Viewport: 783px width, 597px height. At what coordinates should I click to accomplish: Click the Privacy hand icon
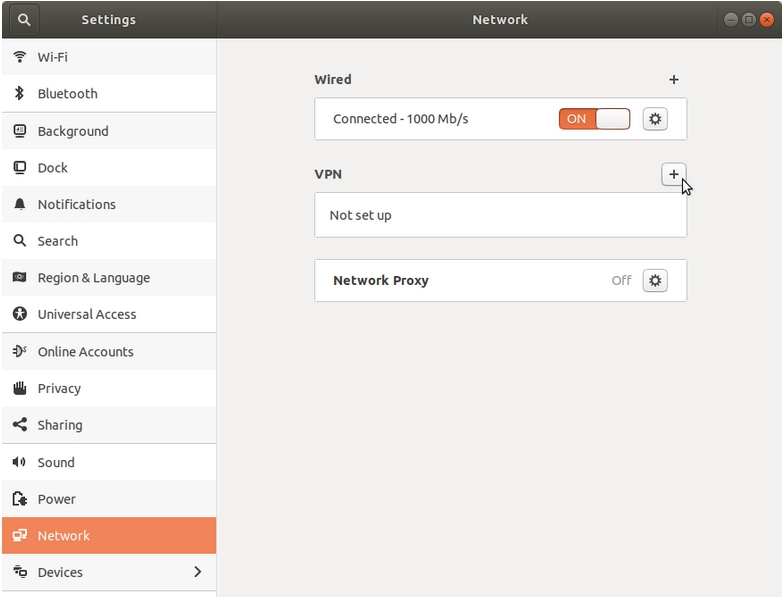[19, 388]
